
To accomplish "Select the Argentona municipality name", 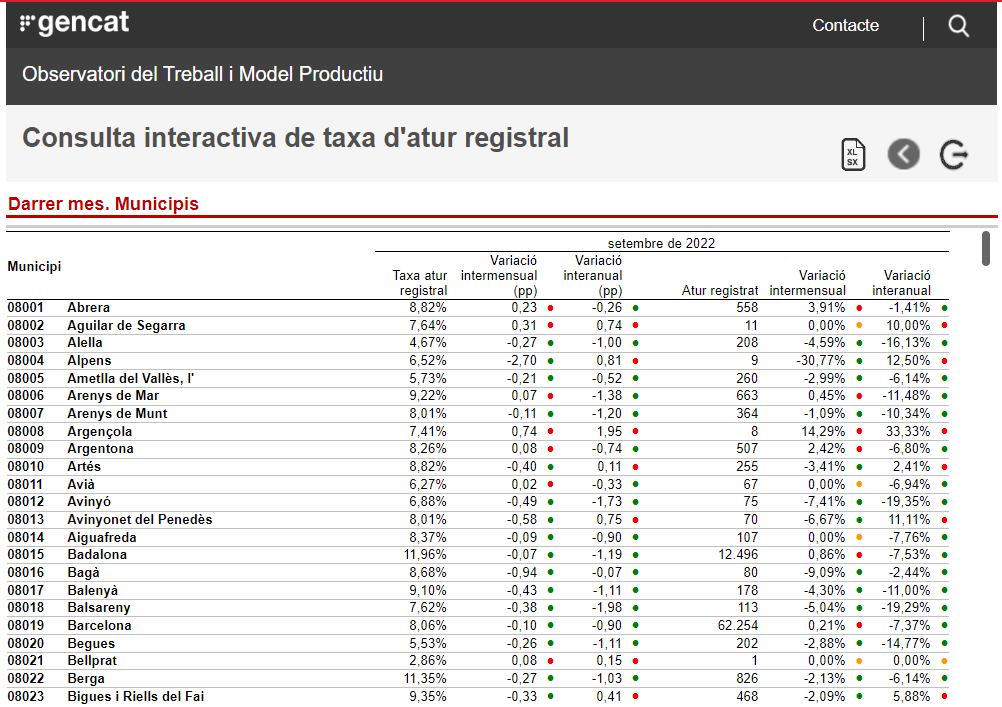I will [x=101, y=449].
